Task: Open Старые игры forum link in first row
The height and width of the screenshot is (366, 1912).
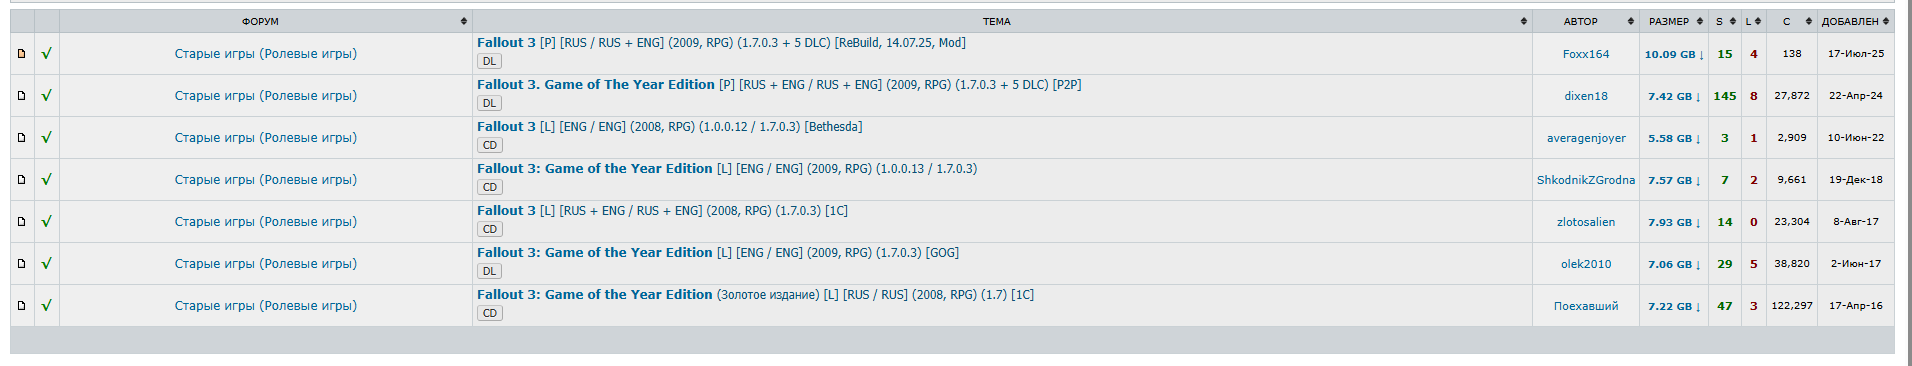Action: pos(266,54)
